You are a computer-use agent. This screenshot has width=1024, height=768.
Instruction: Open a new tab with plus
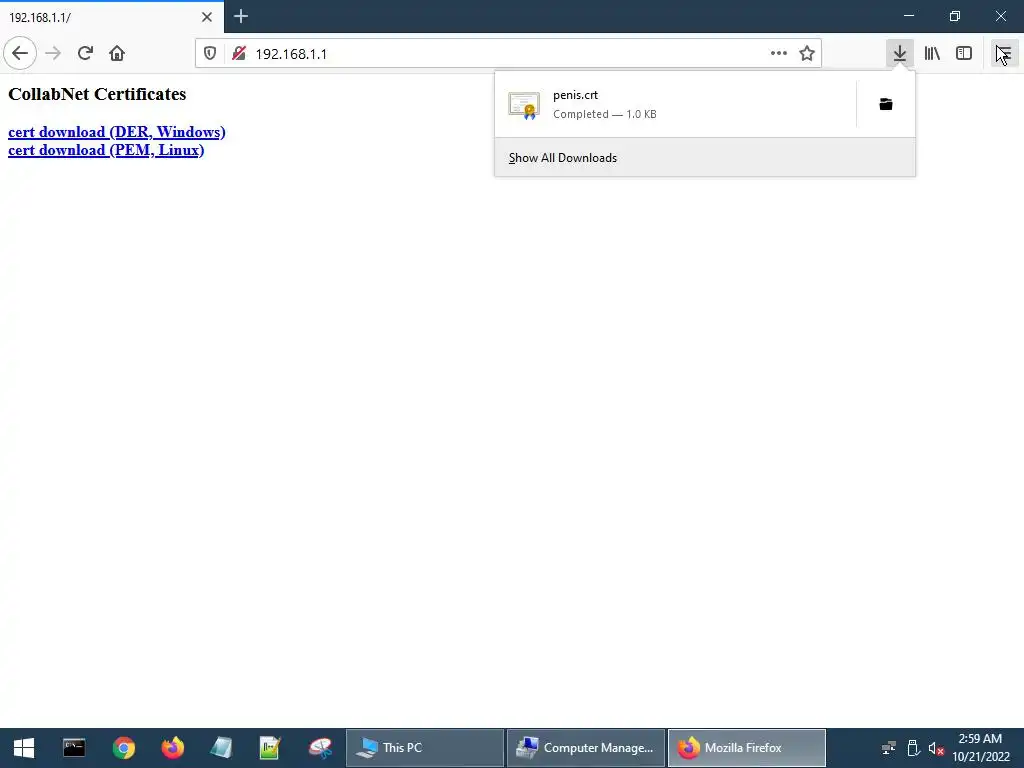[x=241, y=16]
